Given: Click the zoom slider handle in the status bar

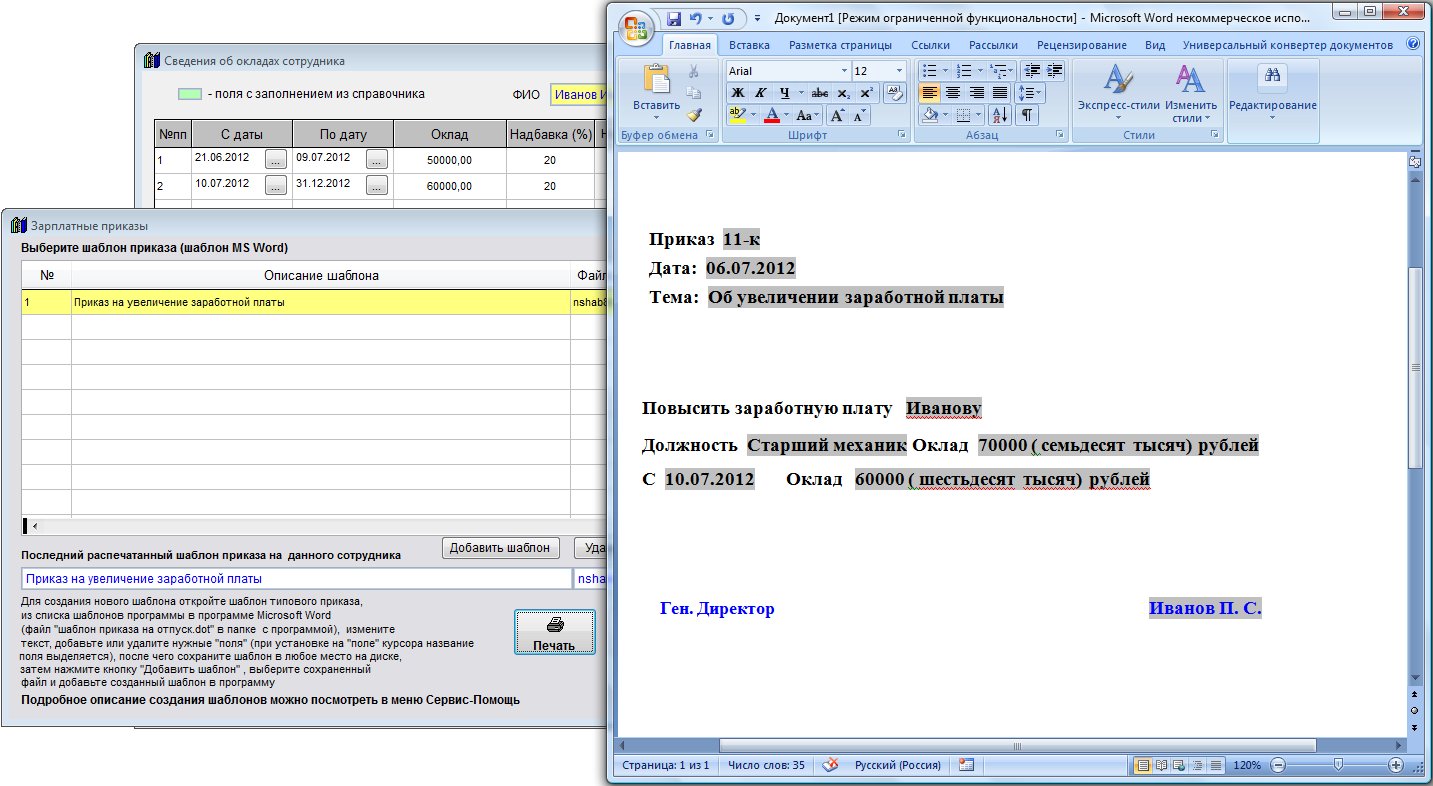Looking at the screenshot, I should point(1338,765).
